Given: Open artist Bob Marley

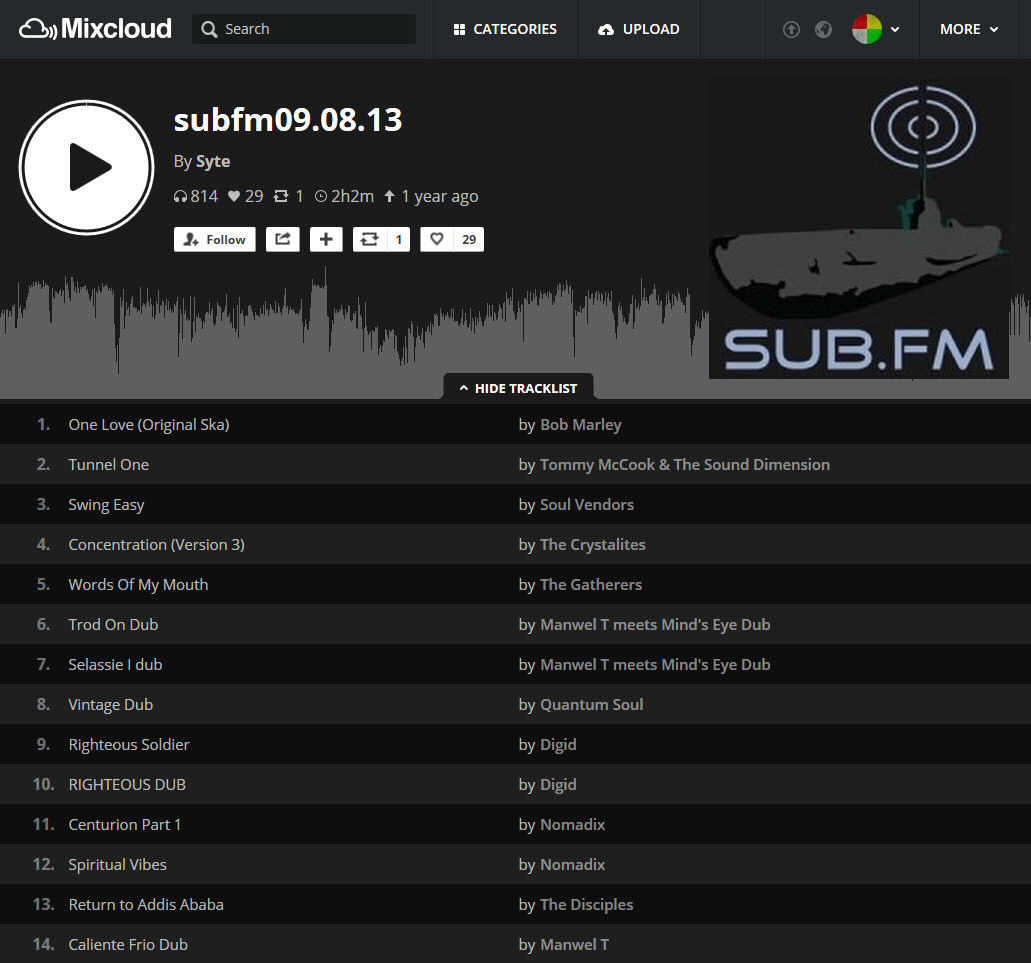Looking at the screenshot, I should (x=581, y=425).
